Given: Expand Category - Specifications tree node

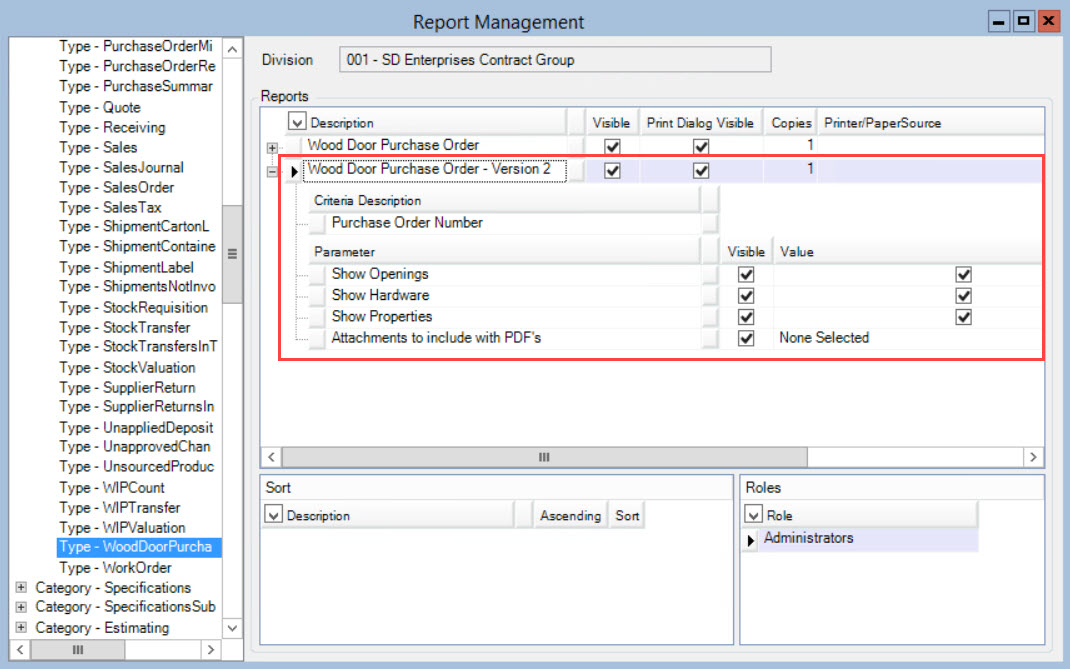Looking at the screenshot, I should pyautogui.click(x=21, y=588).
